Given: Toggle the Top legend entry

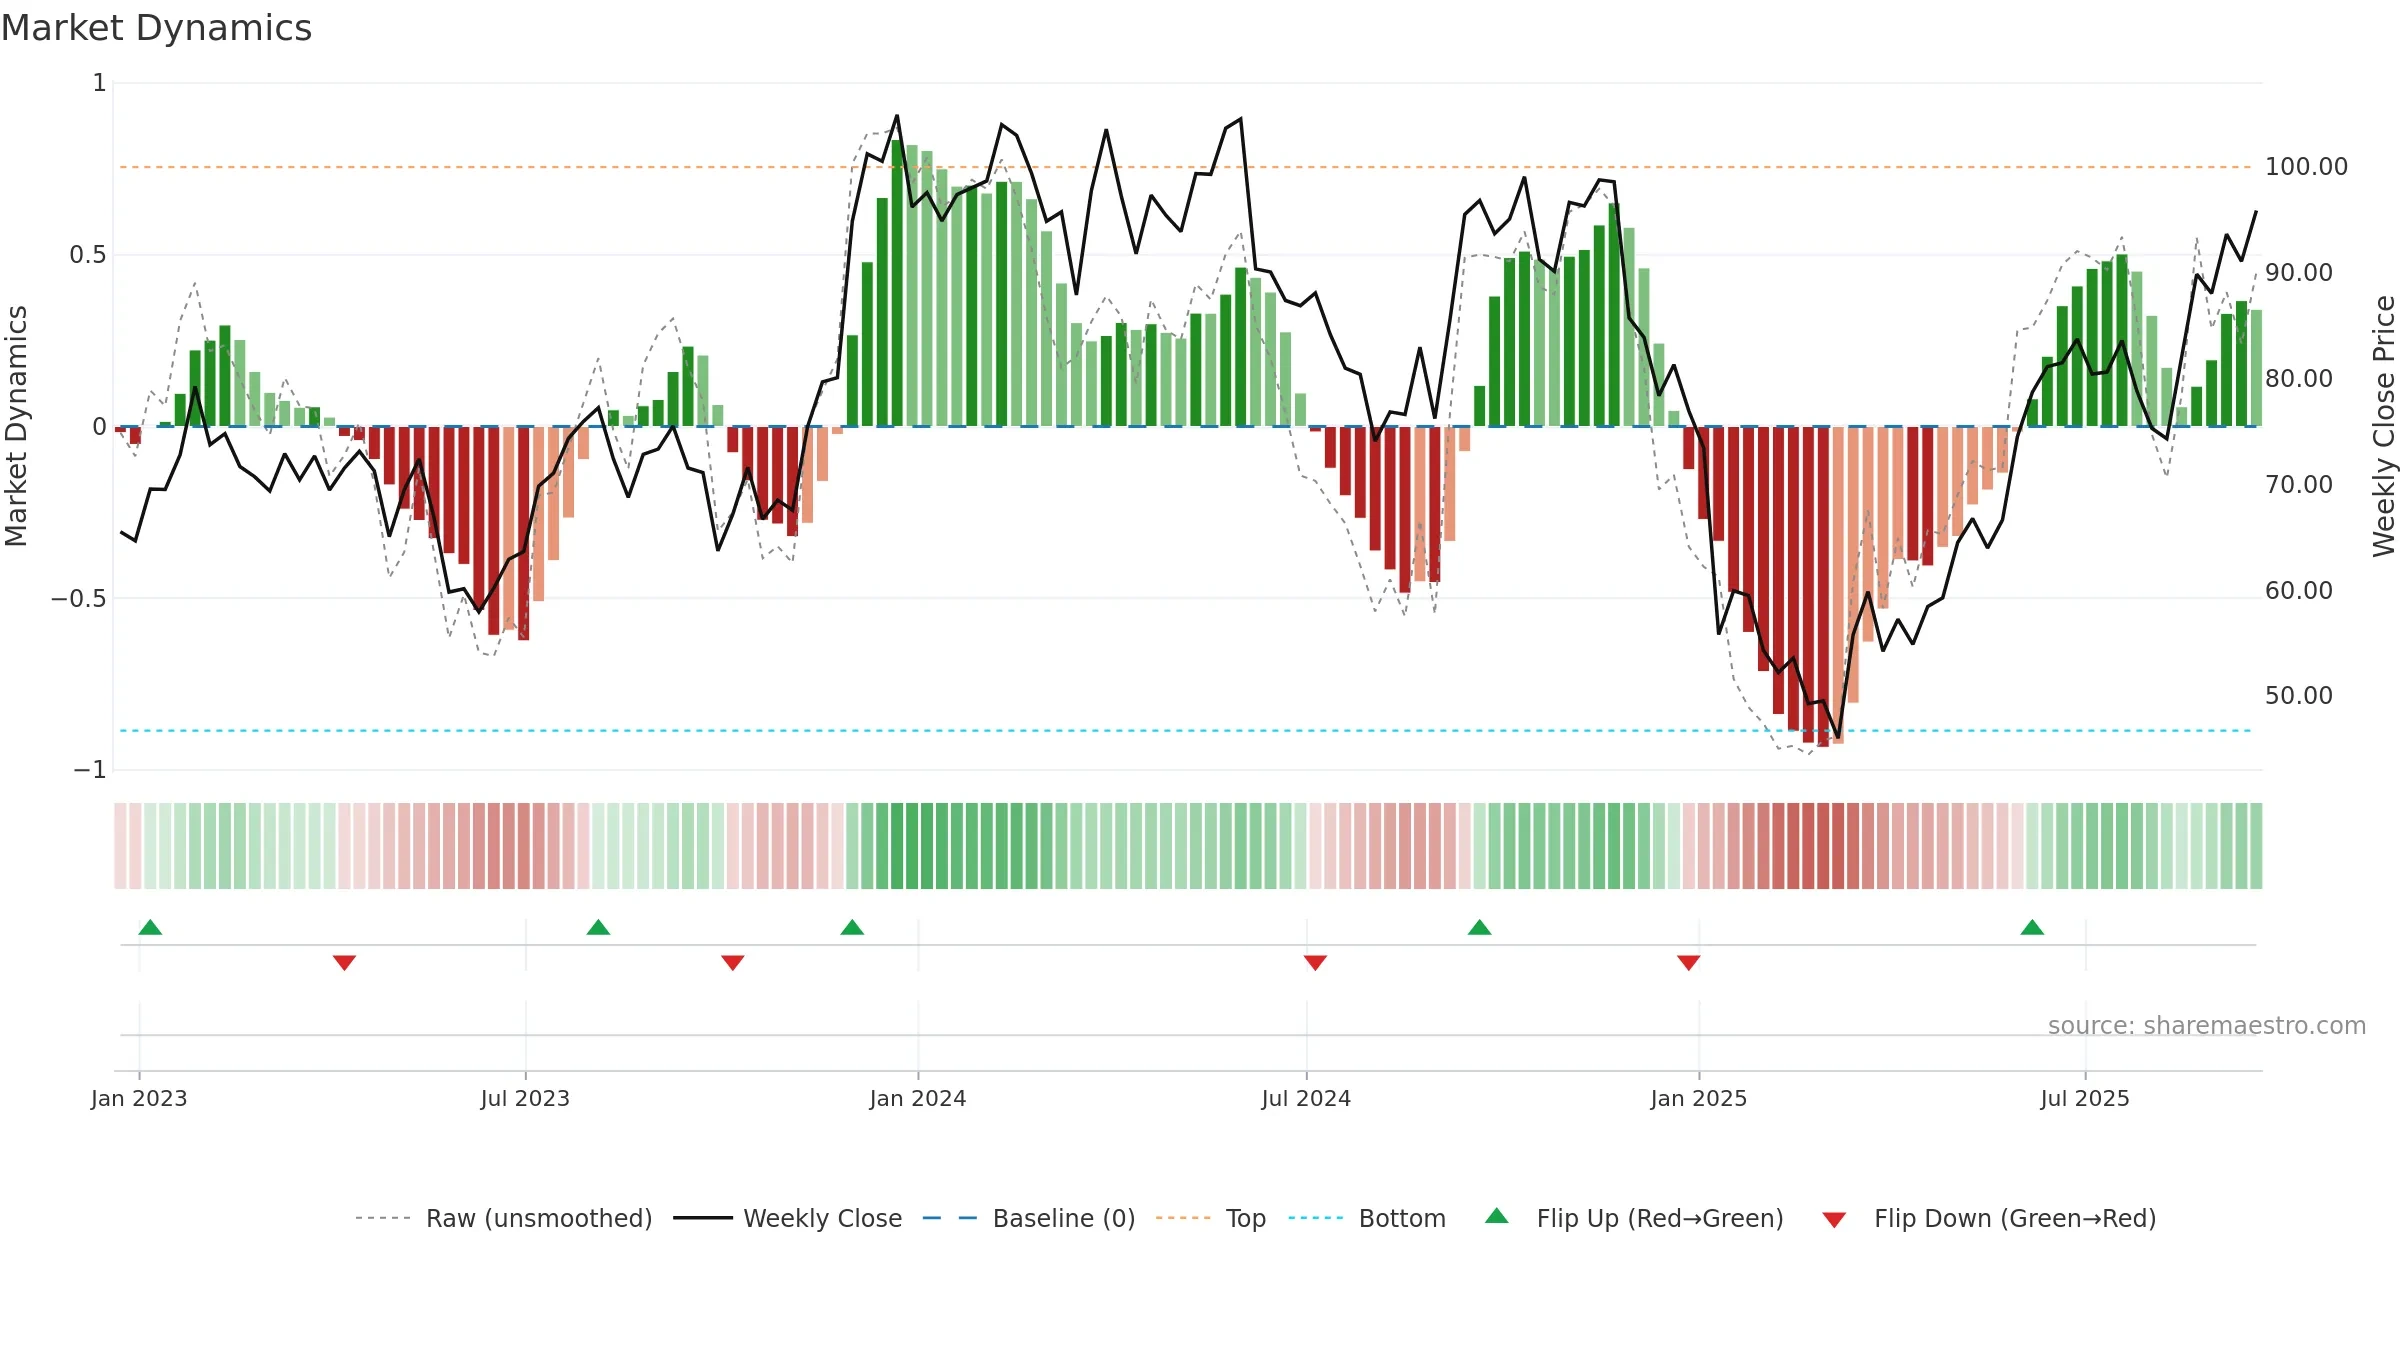Looking at the screenshot, I should [x=1211, y=1218].
